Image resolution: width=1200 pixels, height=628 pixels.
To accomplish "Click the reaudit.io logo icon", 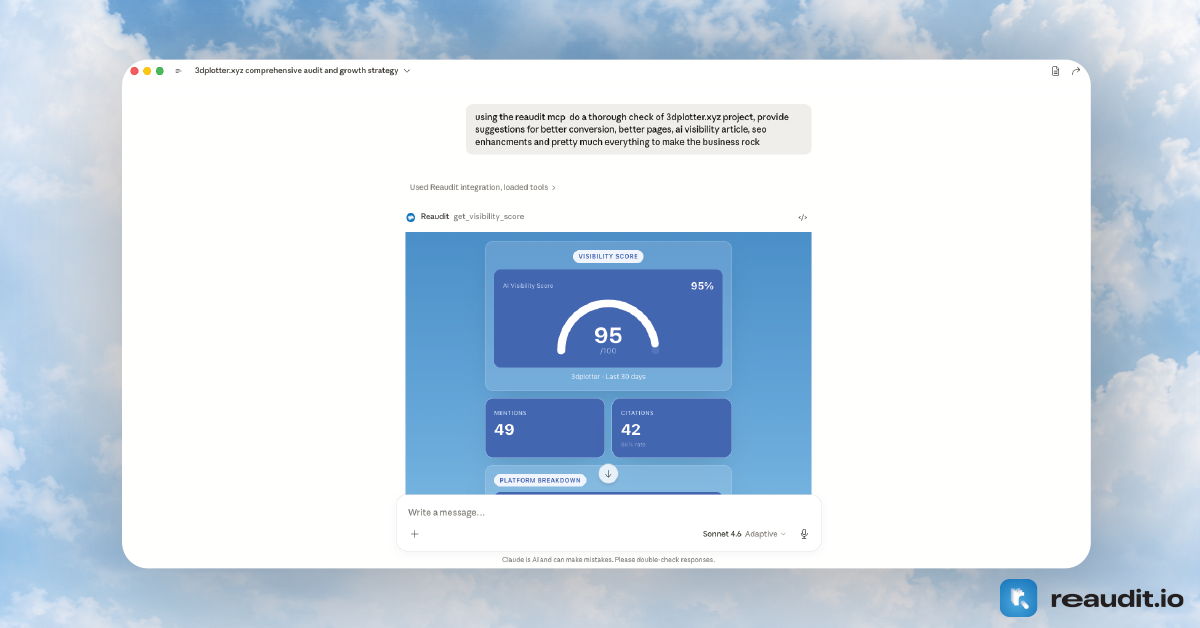I will (1019, 598).
